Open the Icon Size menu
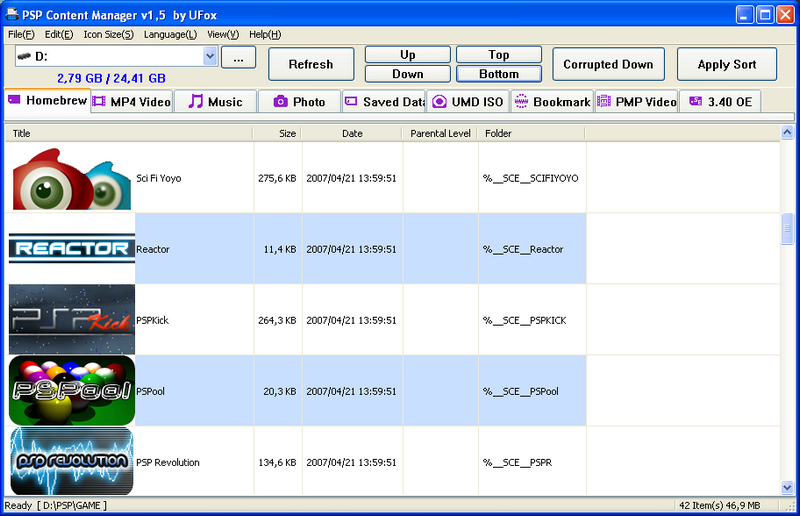Viewport: 800px width, 516px height. click(x=108, y=34)
